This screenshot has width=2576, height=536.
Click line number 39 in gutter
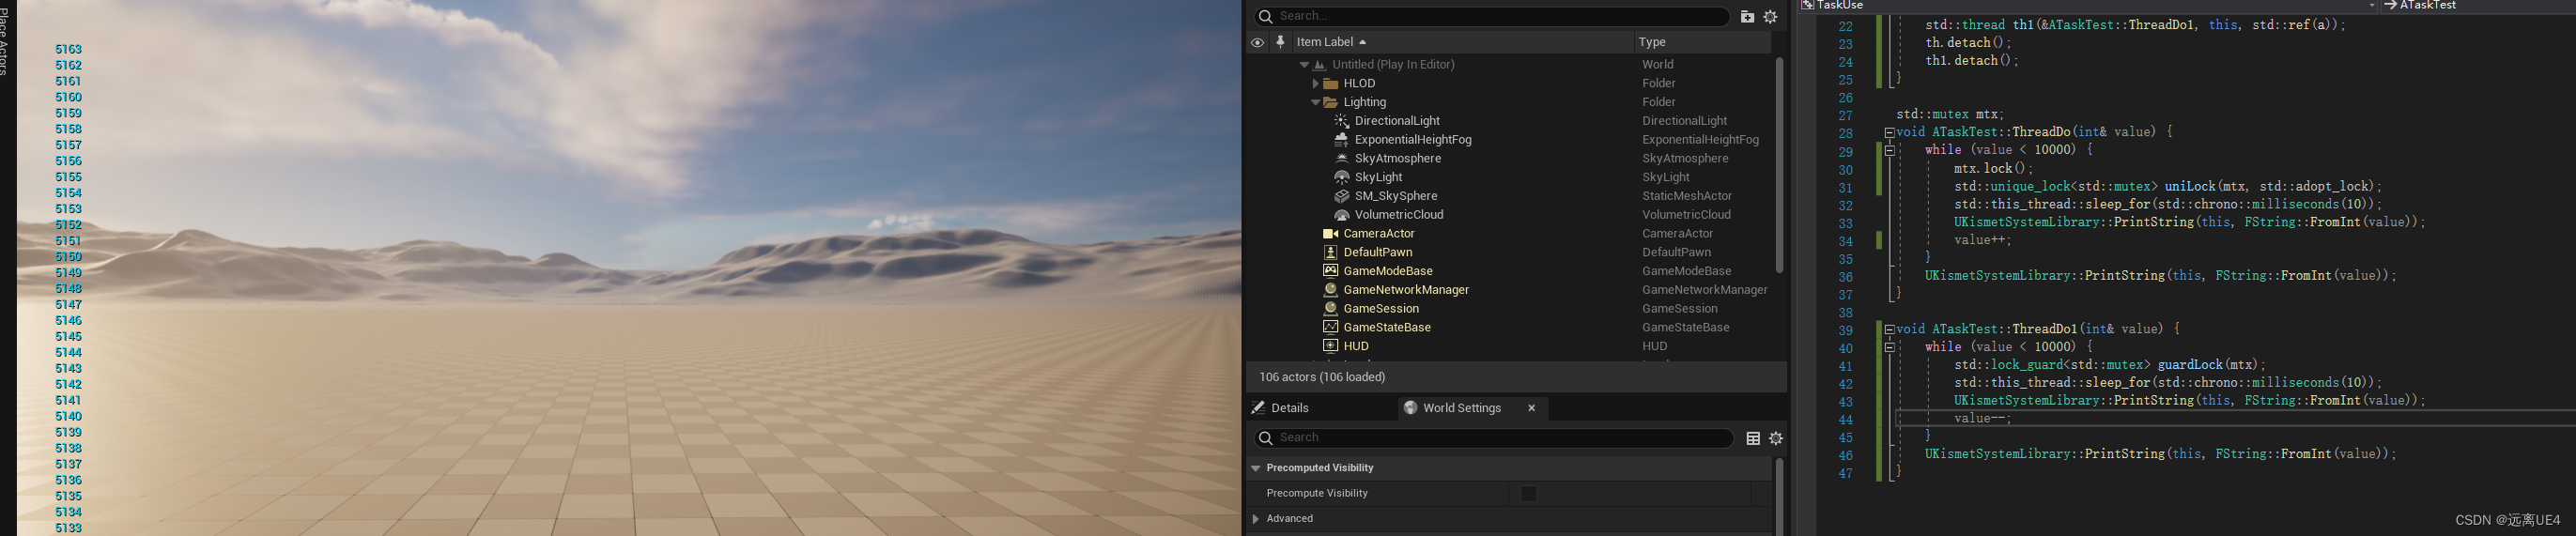1845,331
